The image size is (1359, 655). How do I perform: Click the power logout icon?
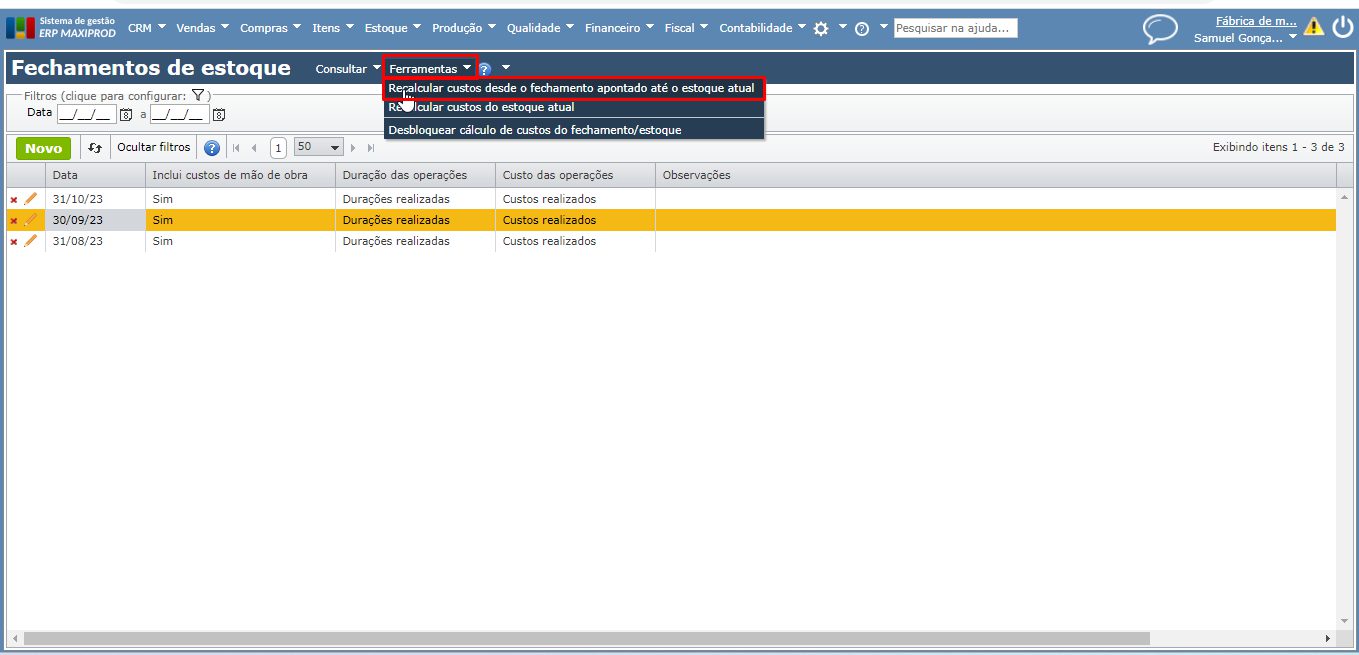point(1343,27)
